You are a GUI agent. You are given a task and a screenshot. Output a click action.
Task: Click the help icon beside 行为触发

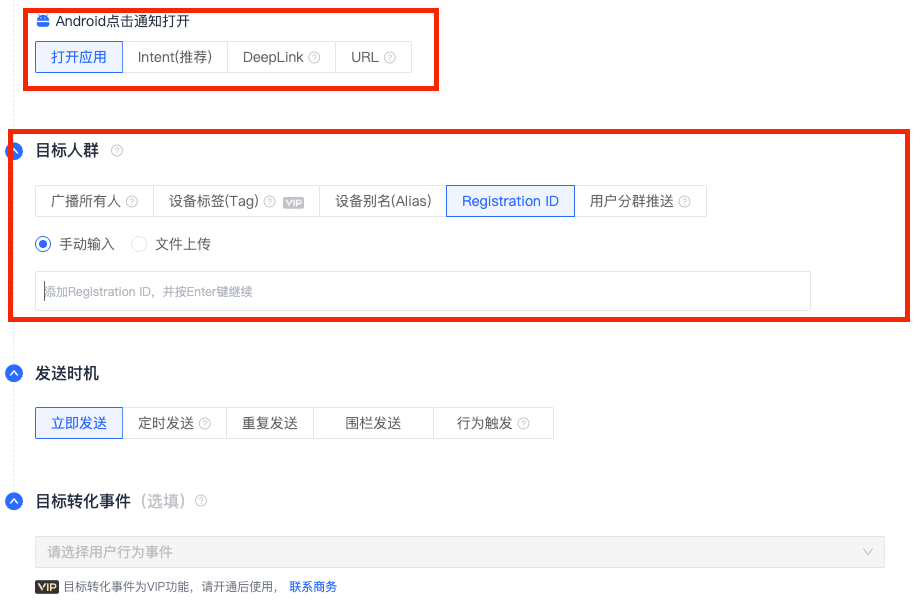pyautogui.click(x=524, y=424)
